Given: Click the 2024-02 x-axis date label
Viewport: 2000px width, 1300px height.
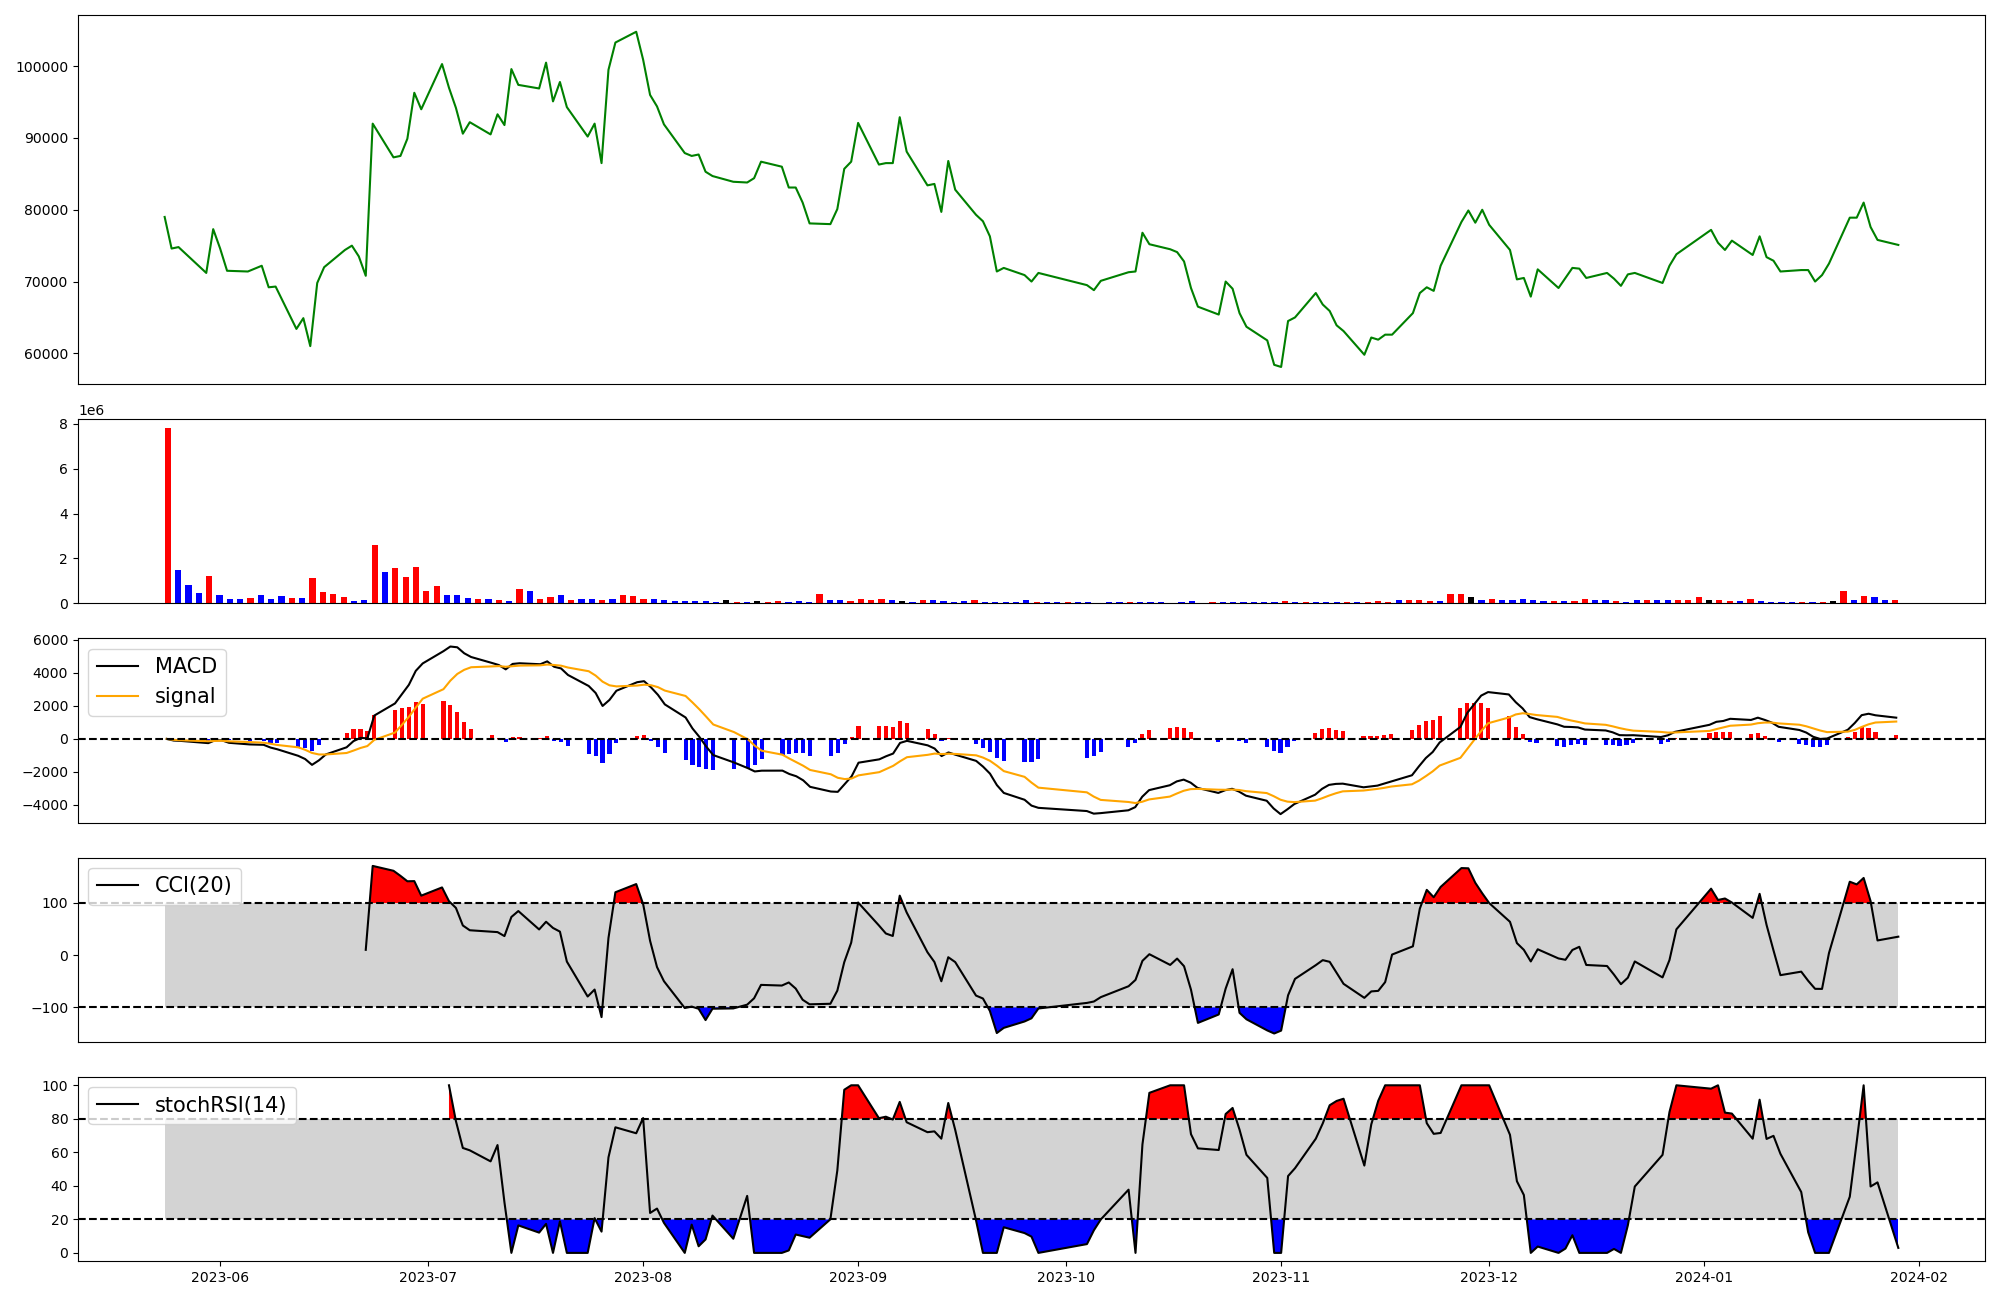Looking at the screenshot, I should coord(1919,1276).
